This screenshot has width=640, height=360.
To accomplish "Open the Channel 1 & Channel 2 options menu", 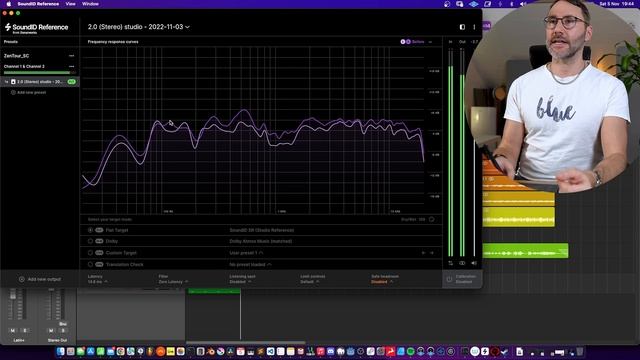I will [x=71, y=67].
